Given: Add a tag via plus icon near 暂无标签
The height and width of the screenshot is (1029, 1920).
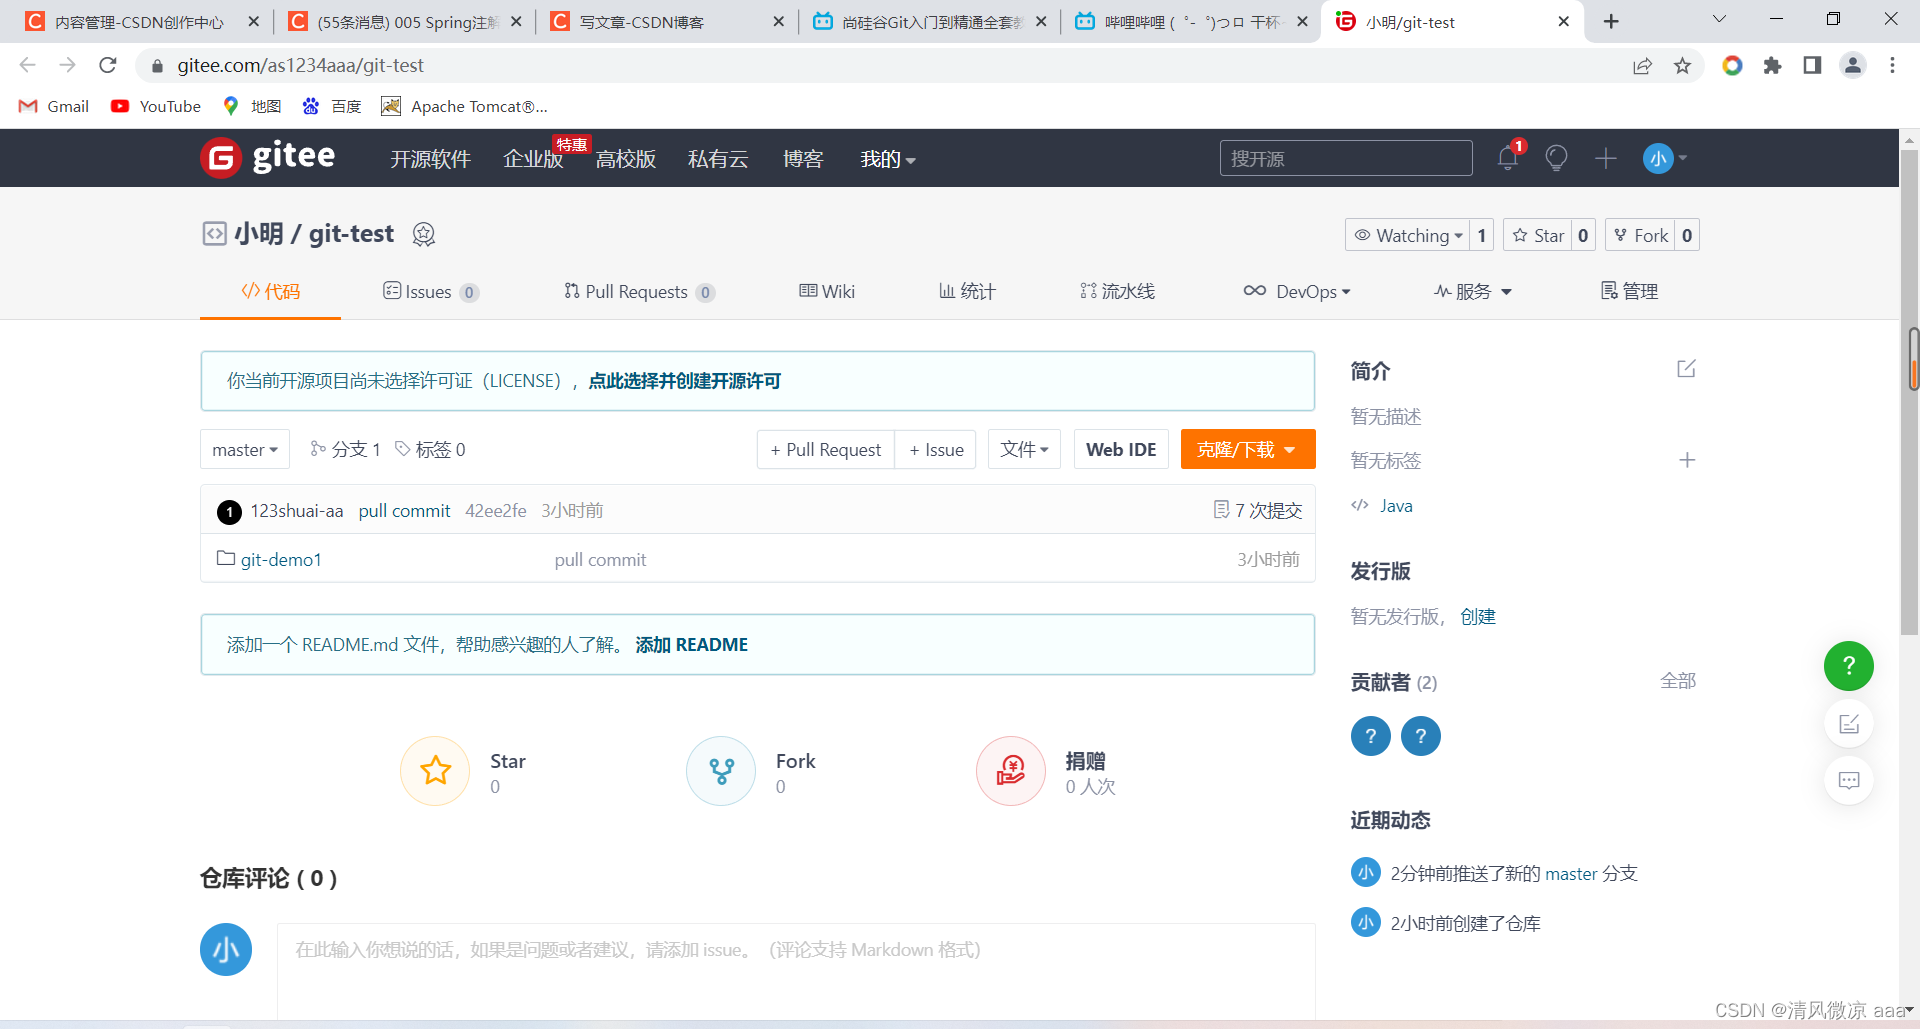Looking at the screenshot, I should [x=1687, y=460].
